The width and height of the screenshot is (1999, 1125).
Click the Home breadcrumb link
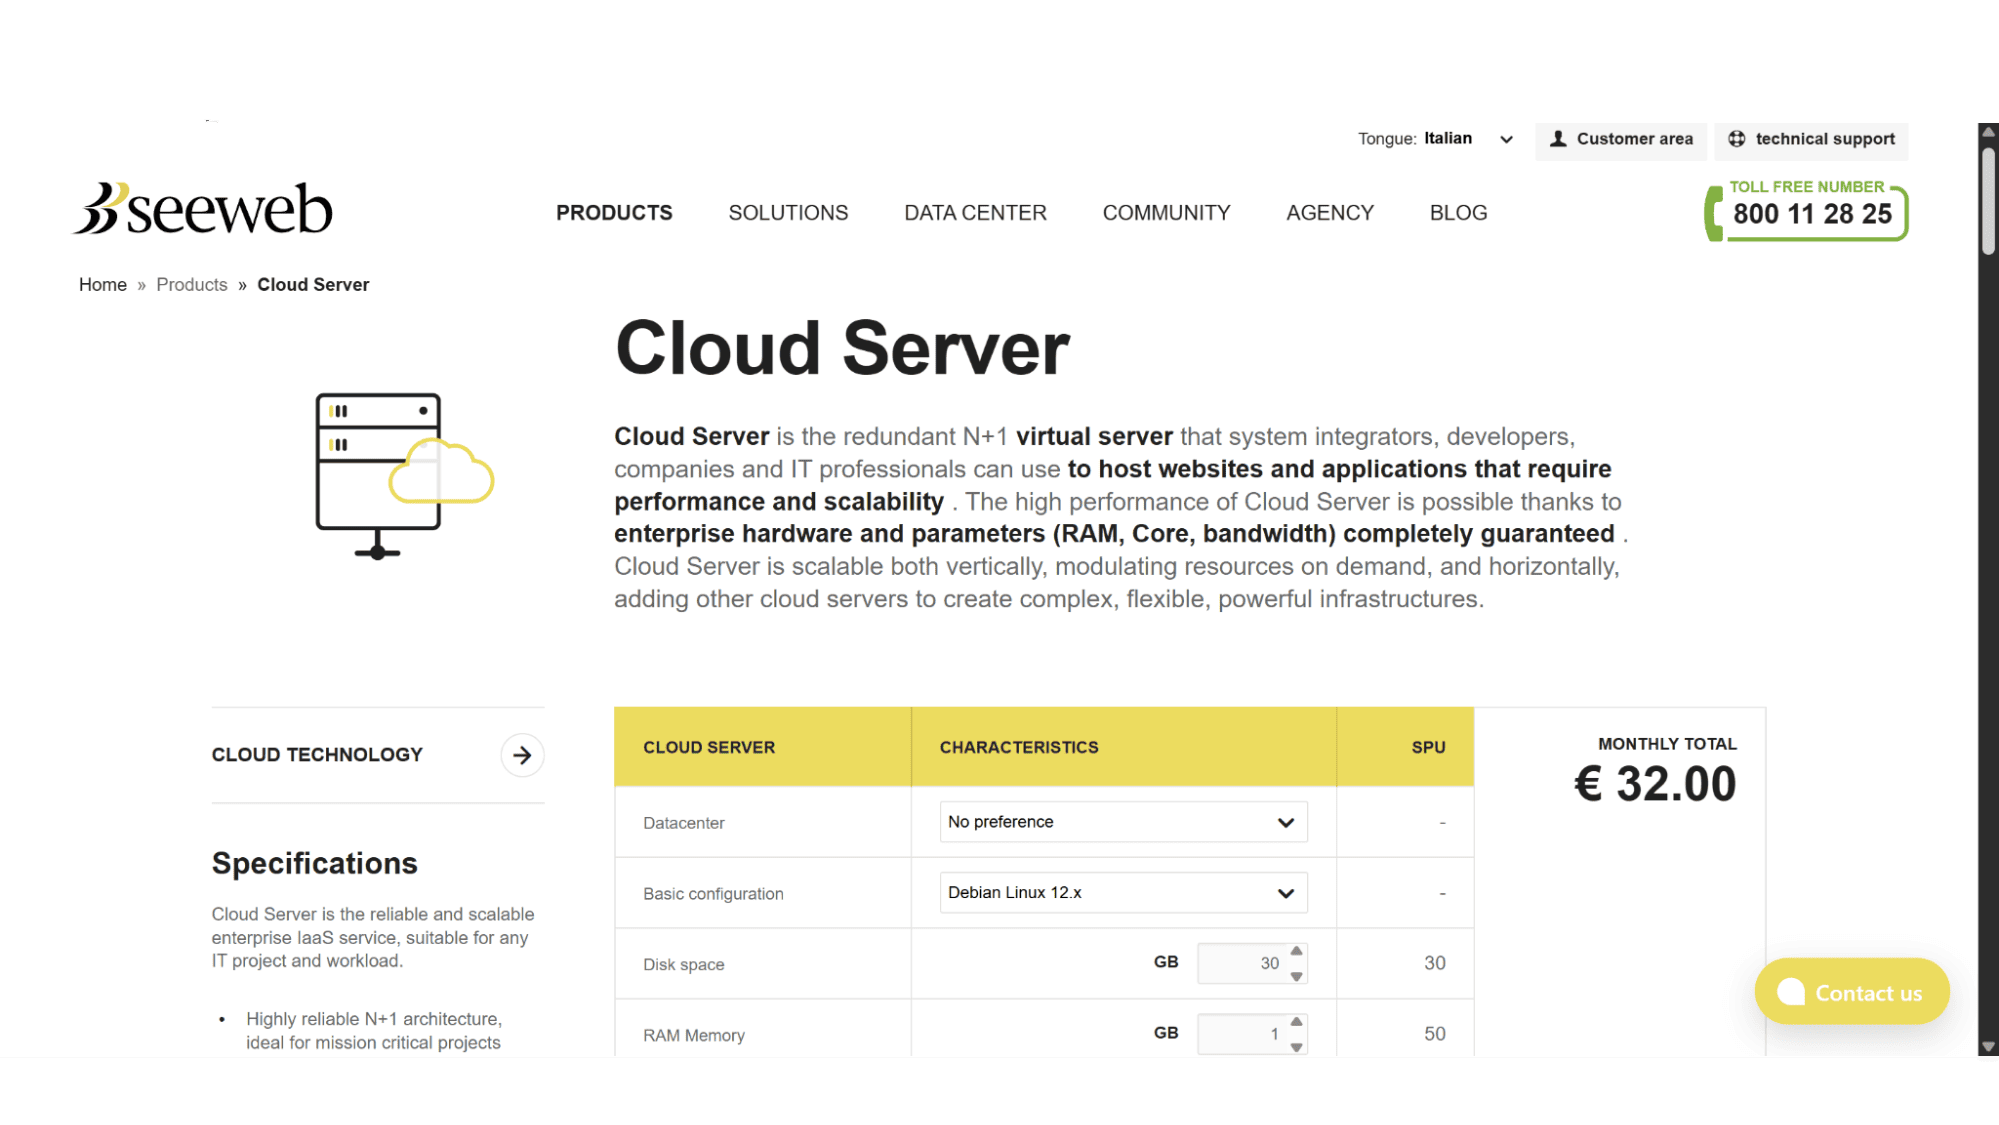point(103,285)
